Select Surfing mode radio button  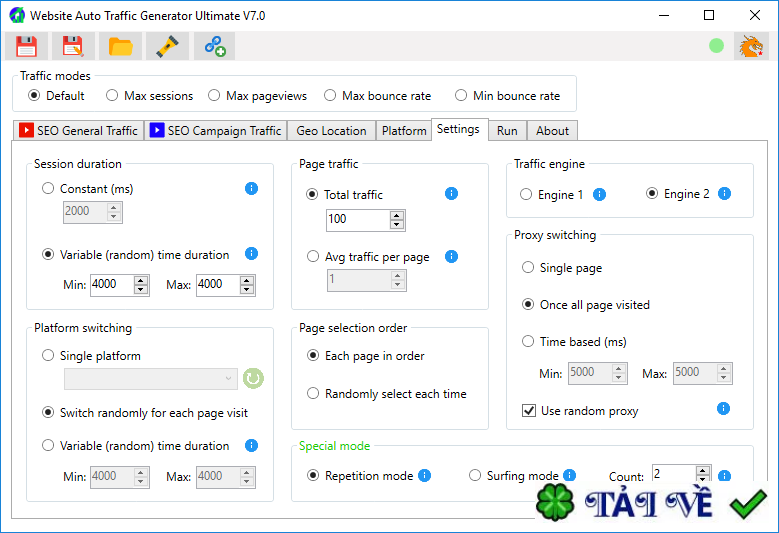tap(514, 475)
